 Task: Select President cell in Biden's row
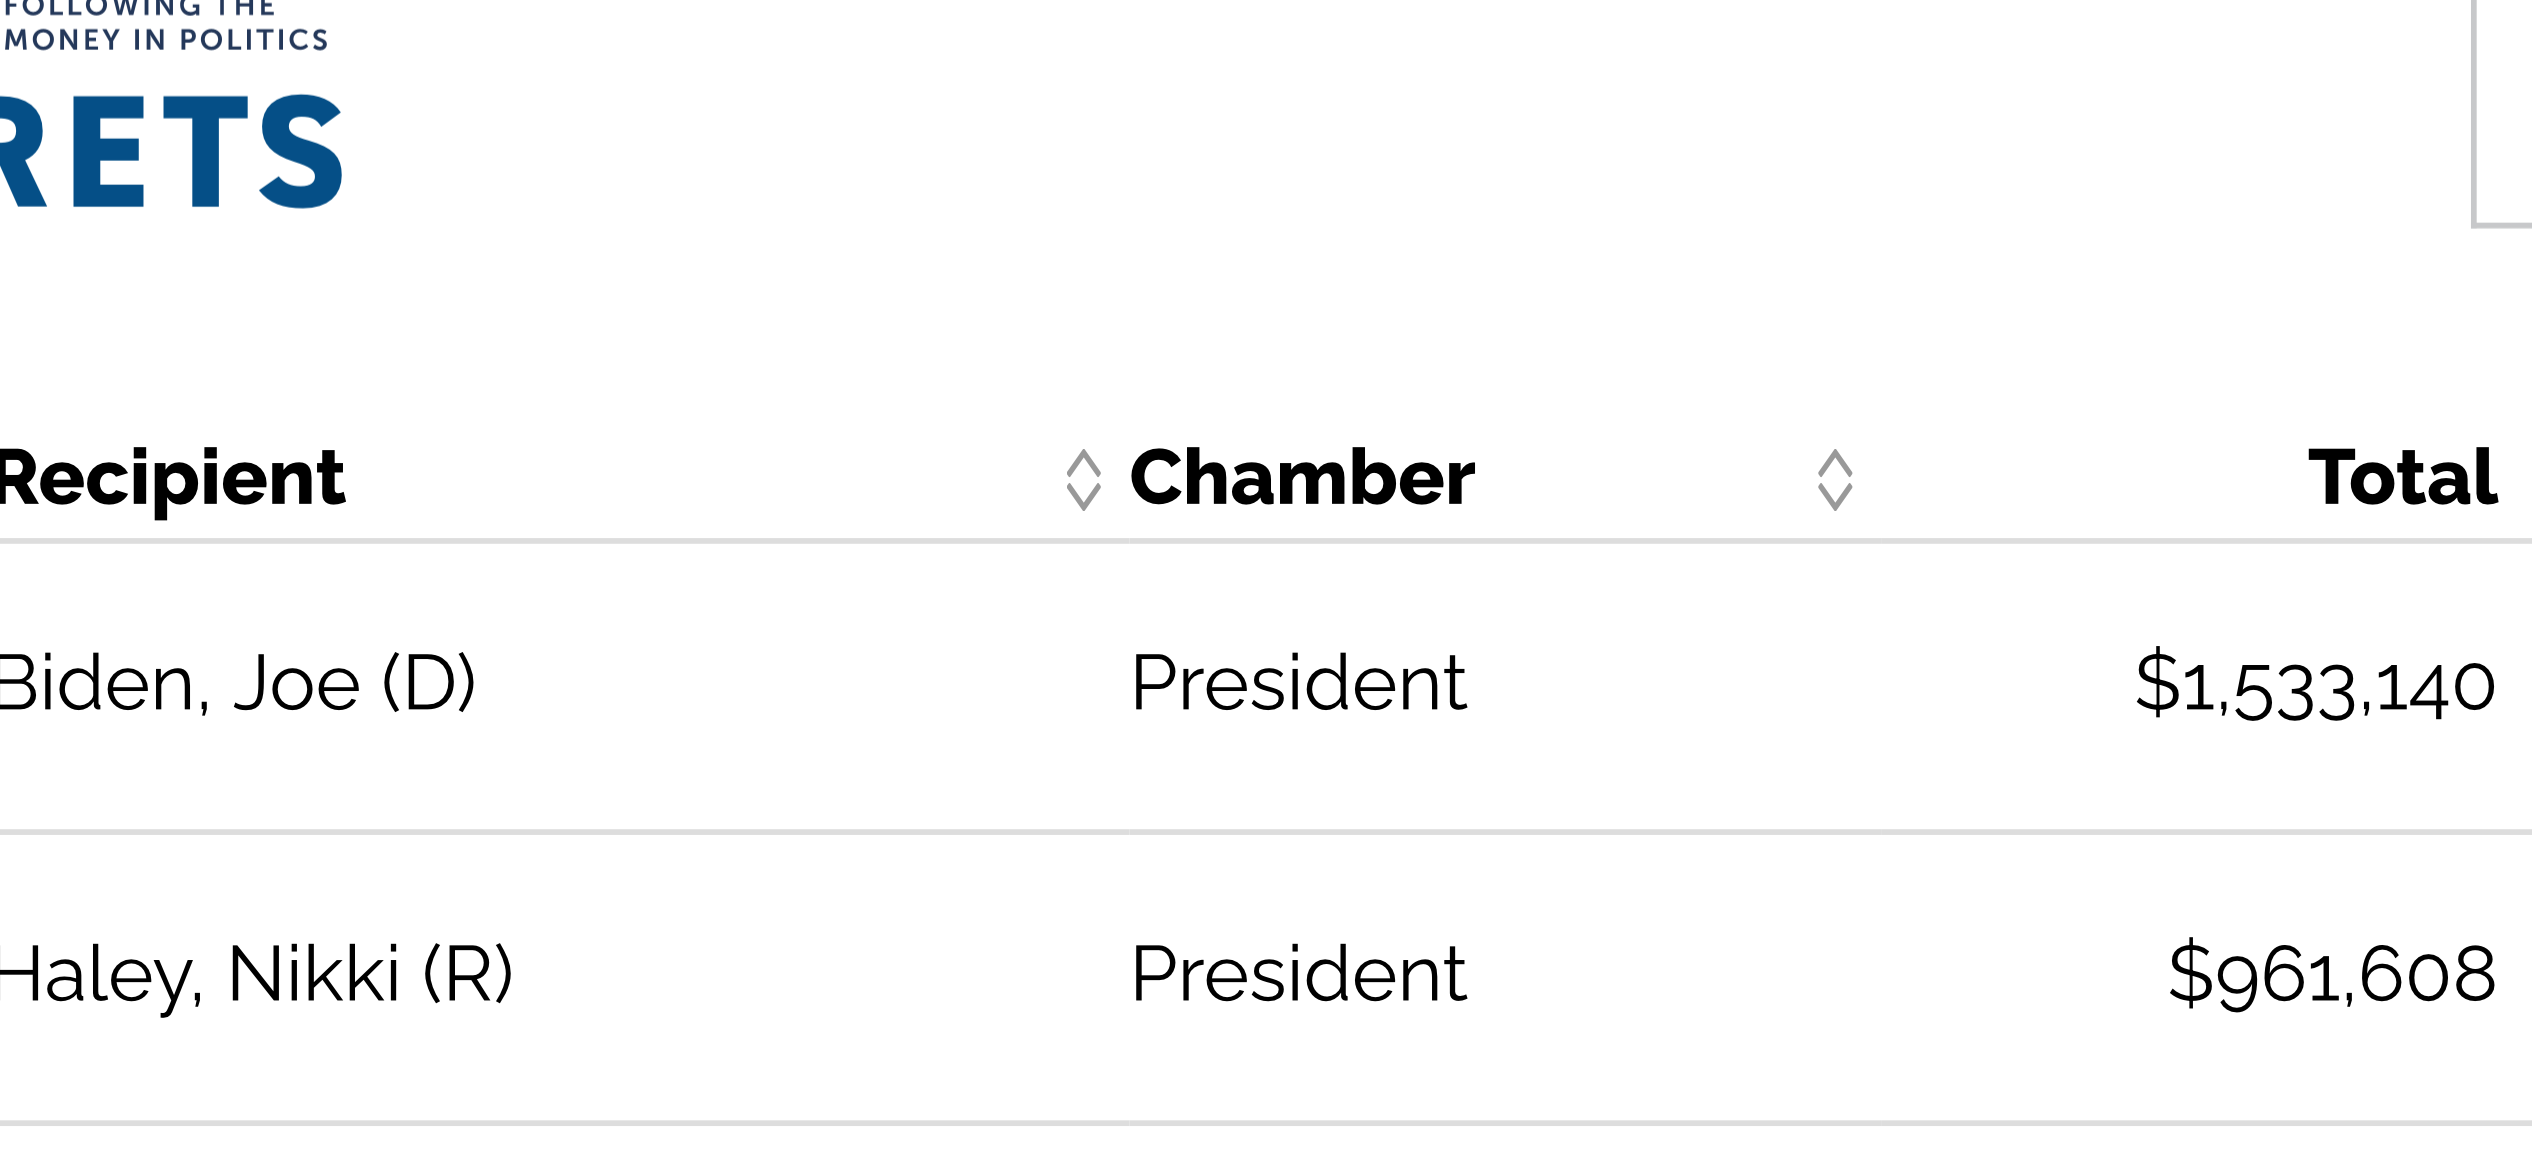pyautogui.click(x=1298, y=684)
